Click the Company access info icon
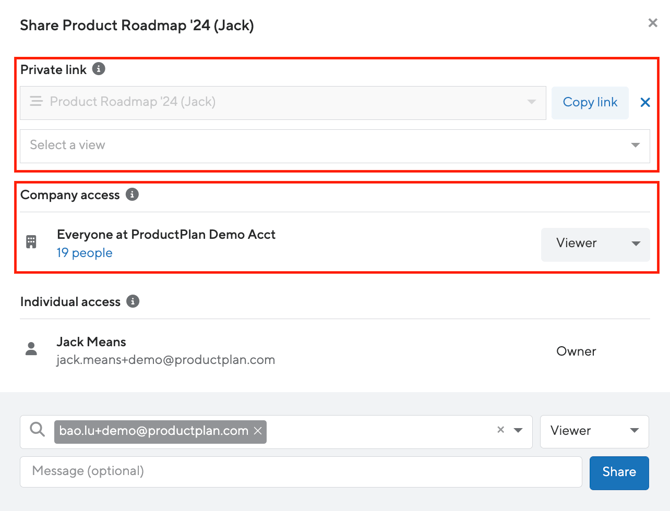 (132, 195)
